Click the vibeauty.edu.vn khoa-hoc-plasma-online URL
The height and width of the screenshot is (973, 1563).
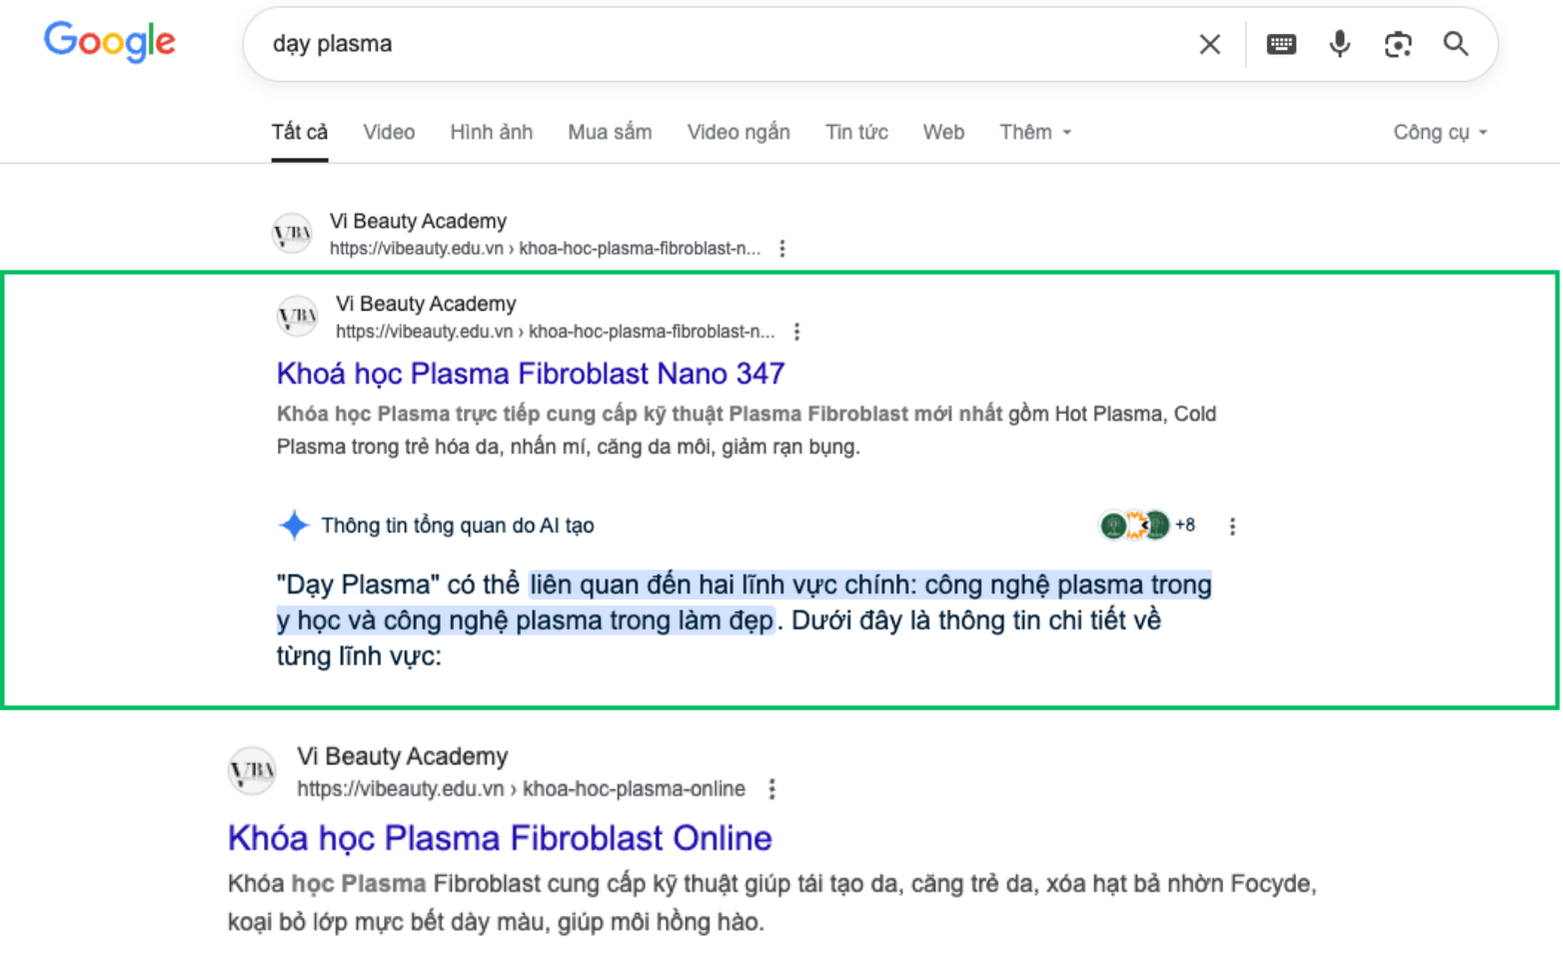521,789
